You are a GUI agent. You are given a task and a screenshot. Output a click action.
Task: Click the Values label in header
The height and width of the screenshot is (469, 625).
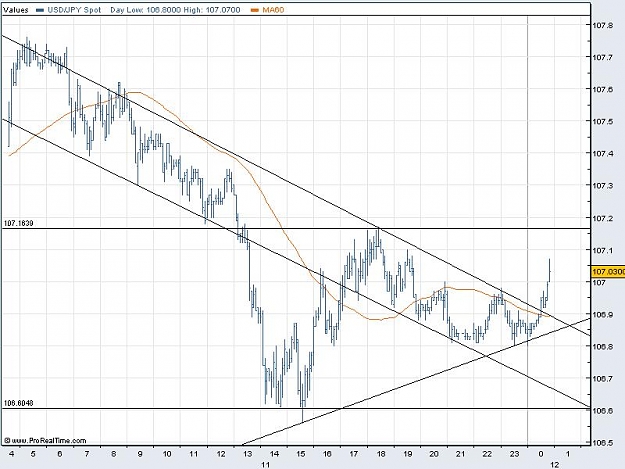(16, 10)
